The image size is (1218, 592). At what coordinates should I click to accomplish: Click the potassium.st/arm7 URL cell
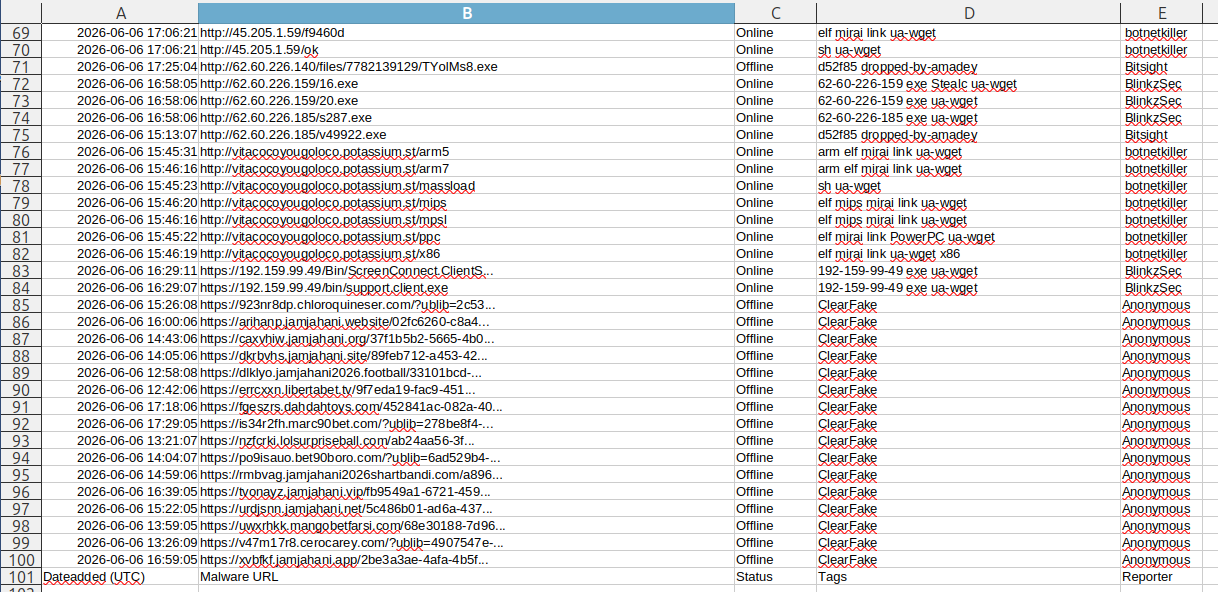(x=466, y=169)
